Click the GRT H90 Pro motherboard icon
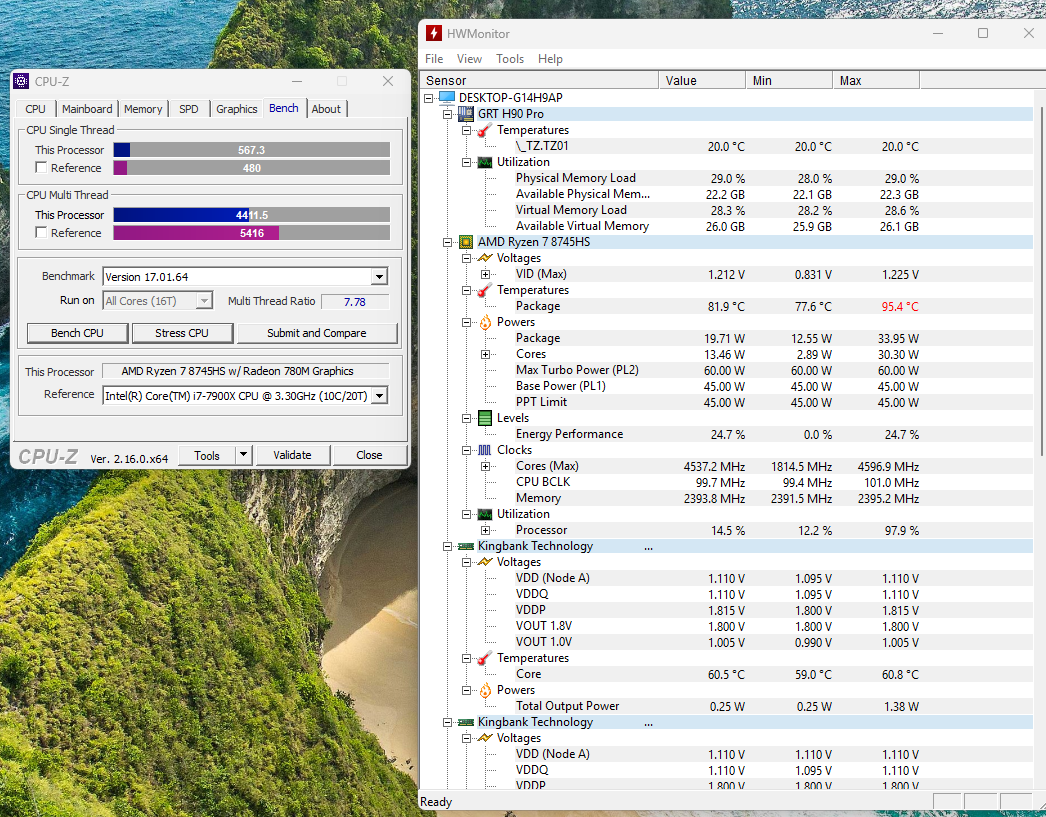This screenshot has height=817, width=1046. pyautogui.click(x=465, y=114)
